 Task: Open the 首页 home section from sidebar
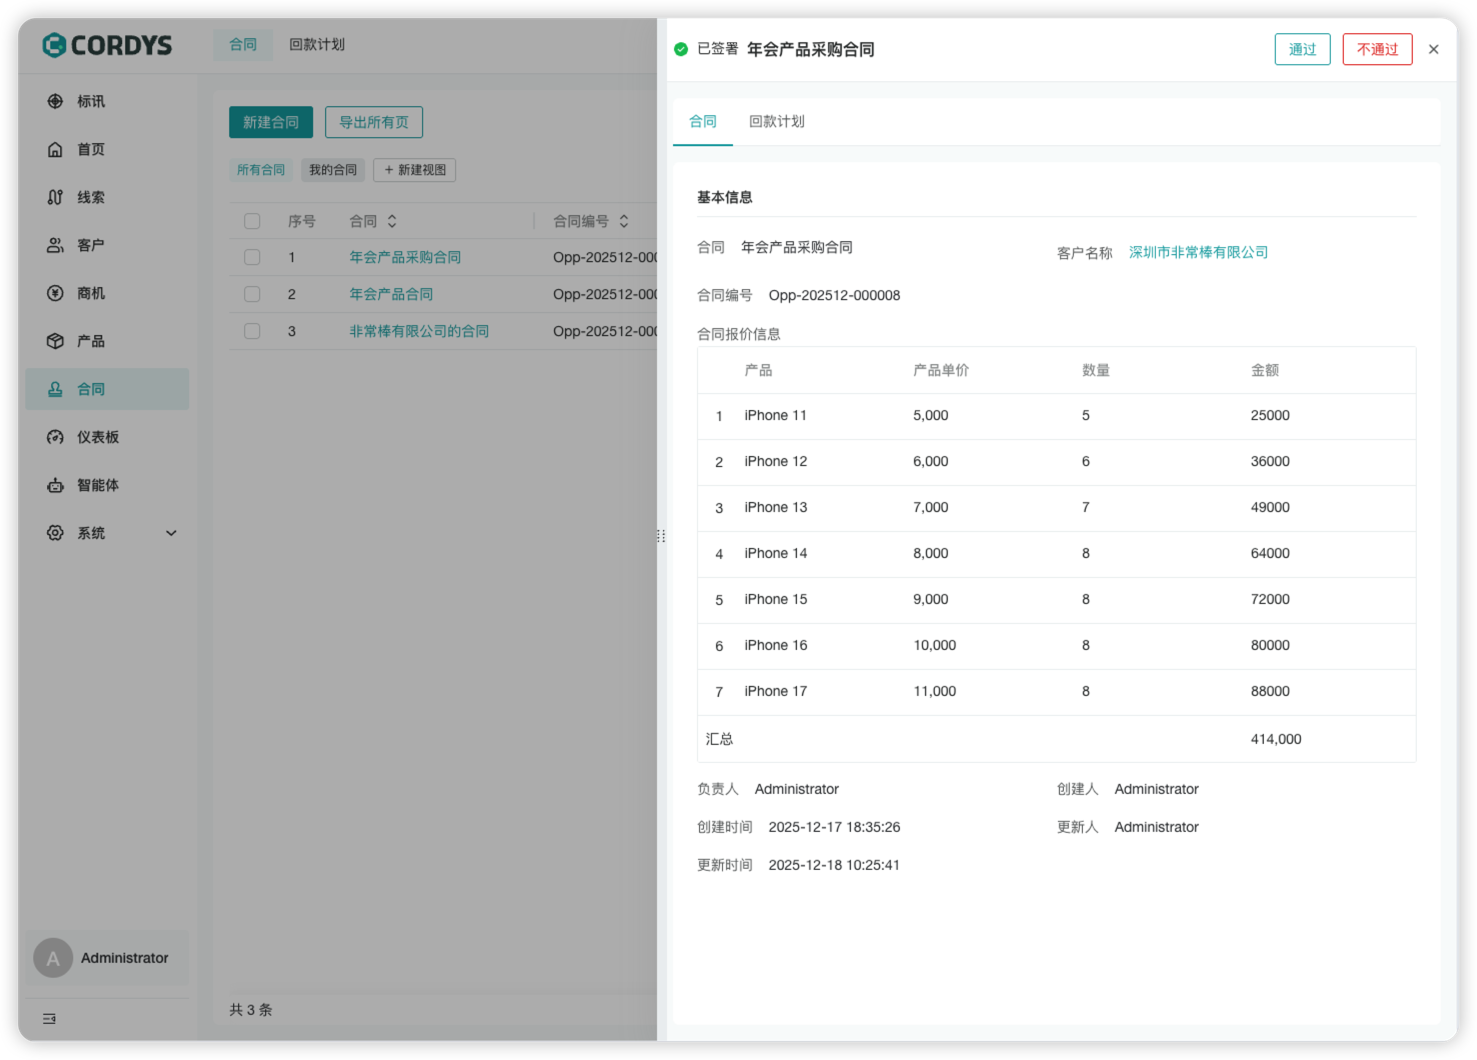tap(90, 149)
